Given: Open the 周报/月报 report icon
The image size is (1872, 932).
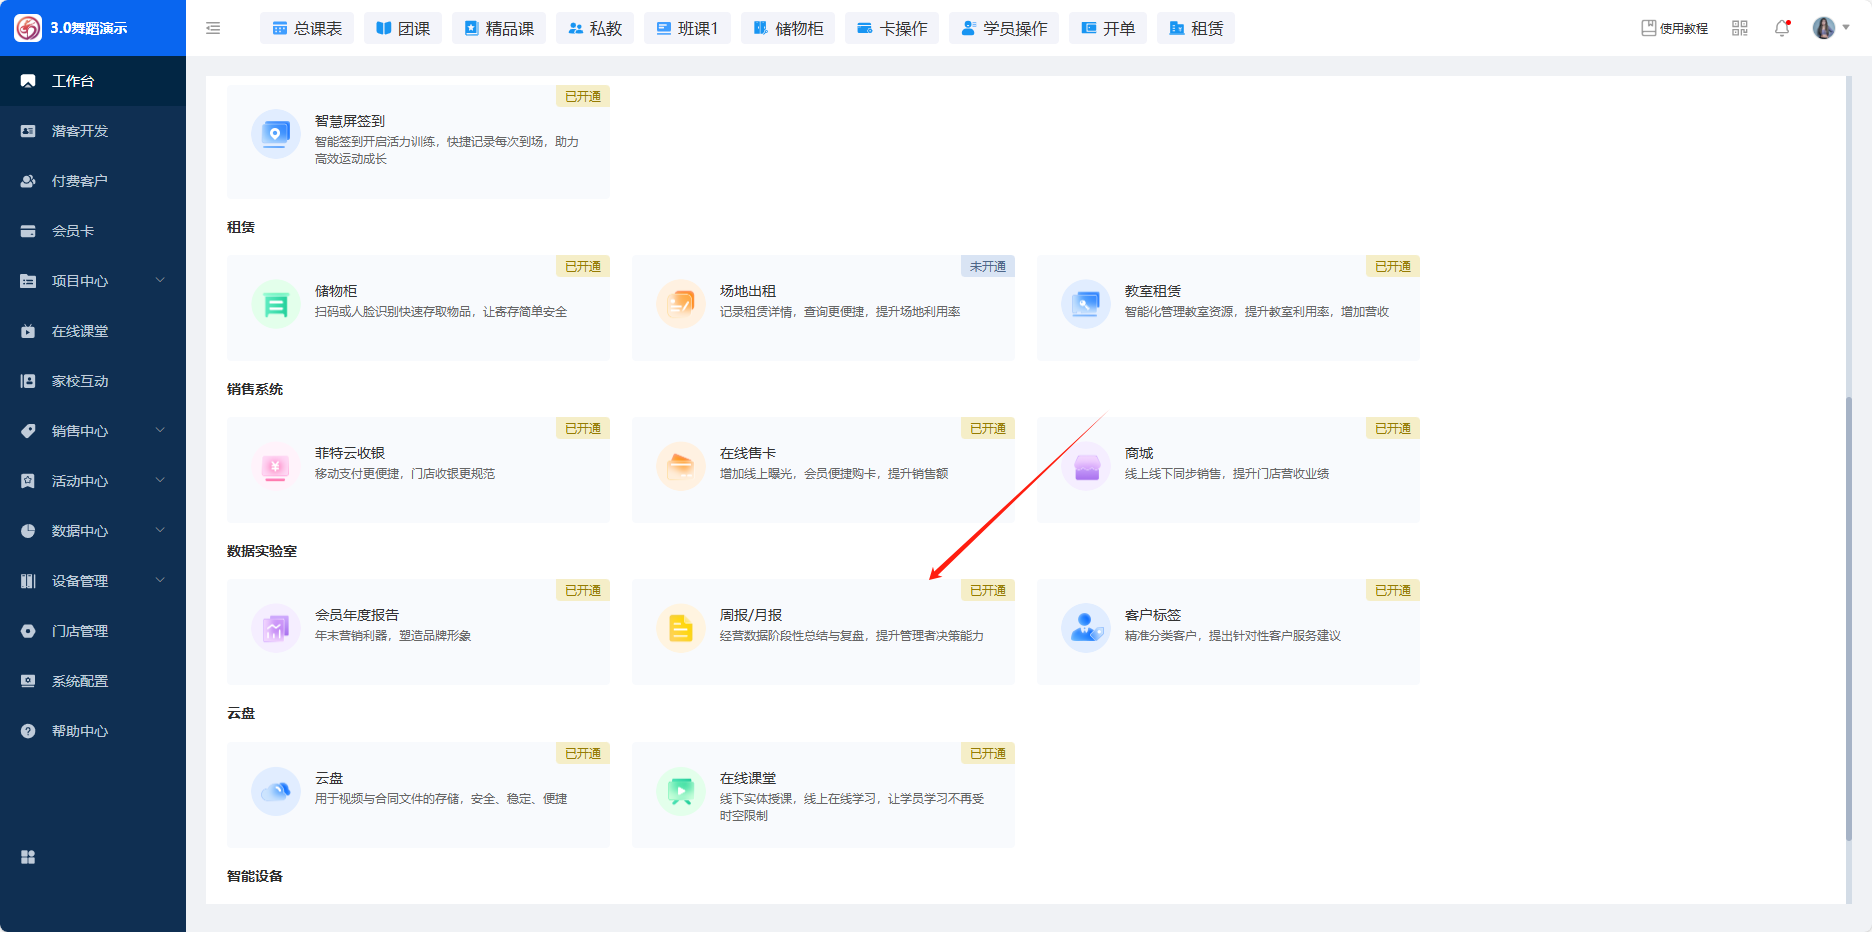Looking at the screenshot, I should pyautogui.click(x=681, y=628).
